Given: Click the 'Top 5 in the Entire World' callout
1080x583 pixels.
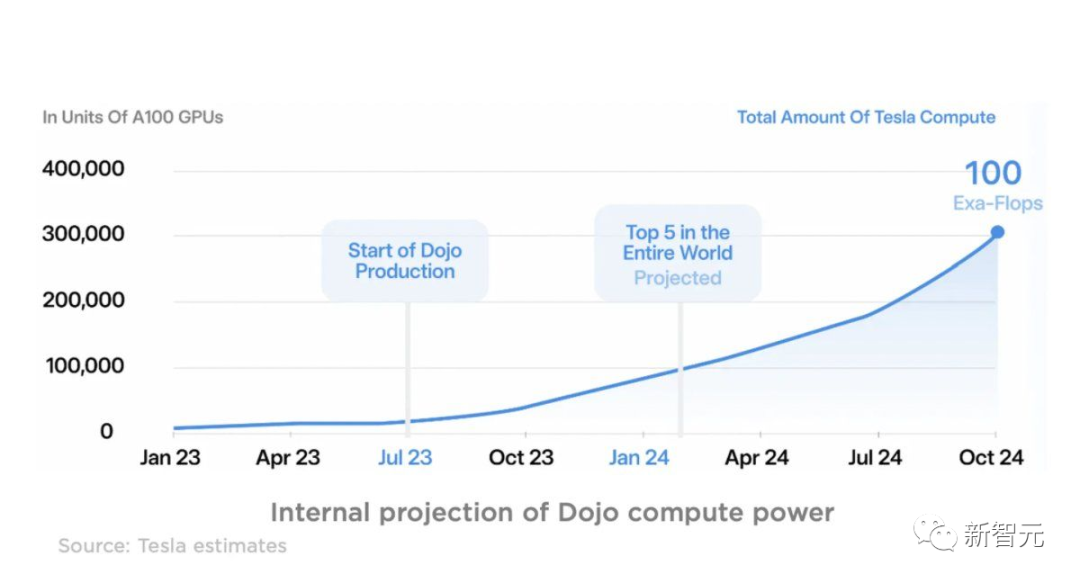Looking at the screenshot, I should [x=678, y=253].
